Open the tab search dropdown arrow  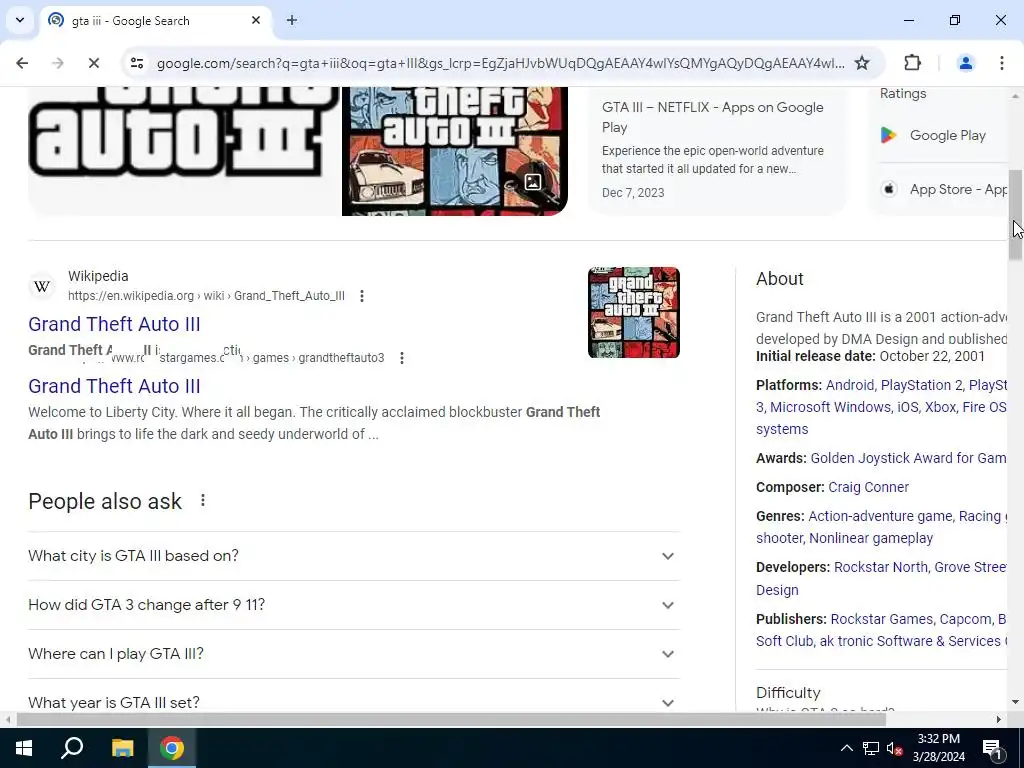coord(20,20)
